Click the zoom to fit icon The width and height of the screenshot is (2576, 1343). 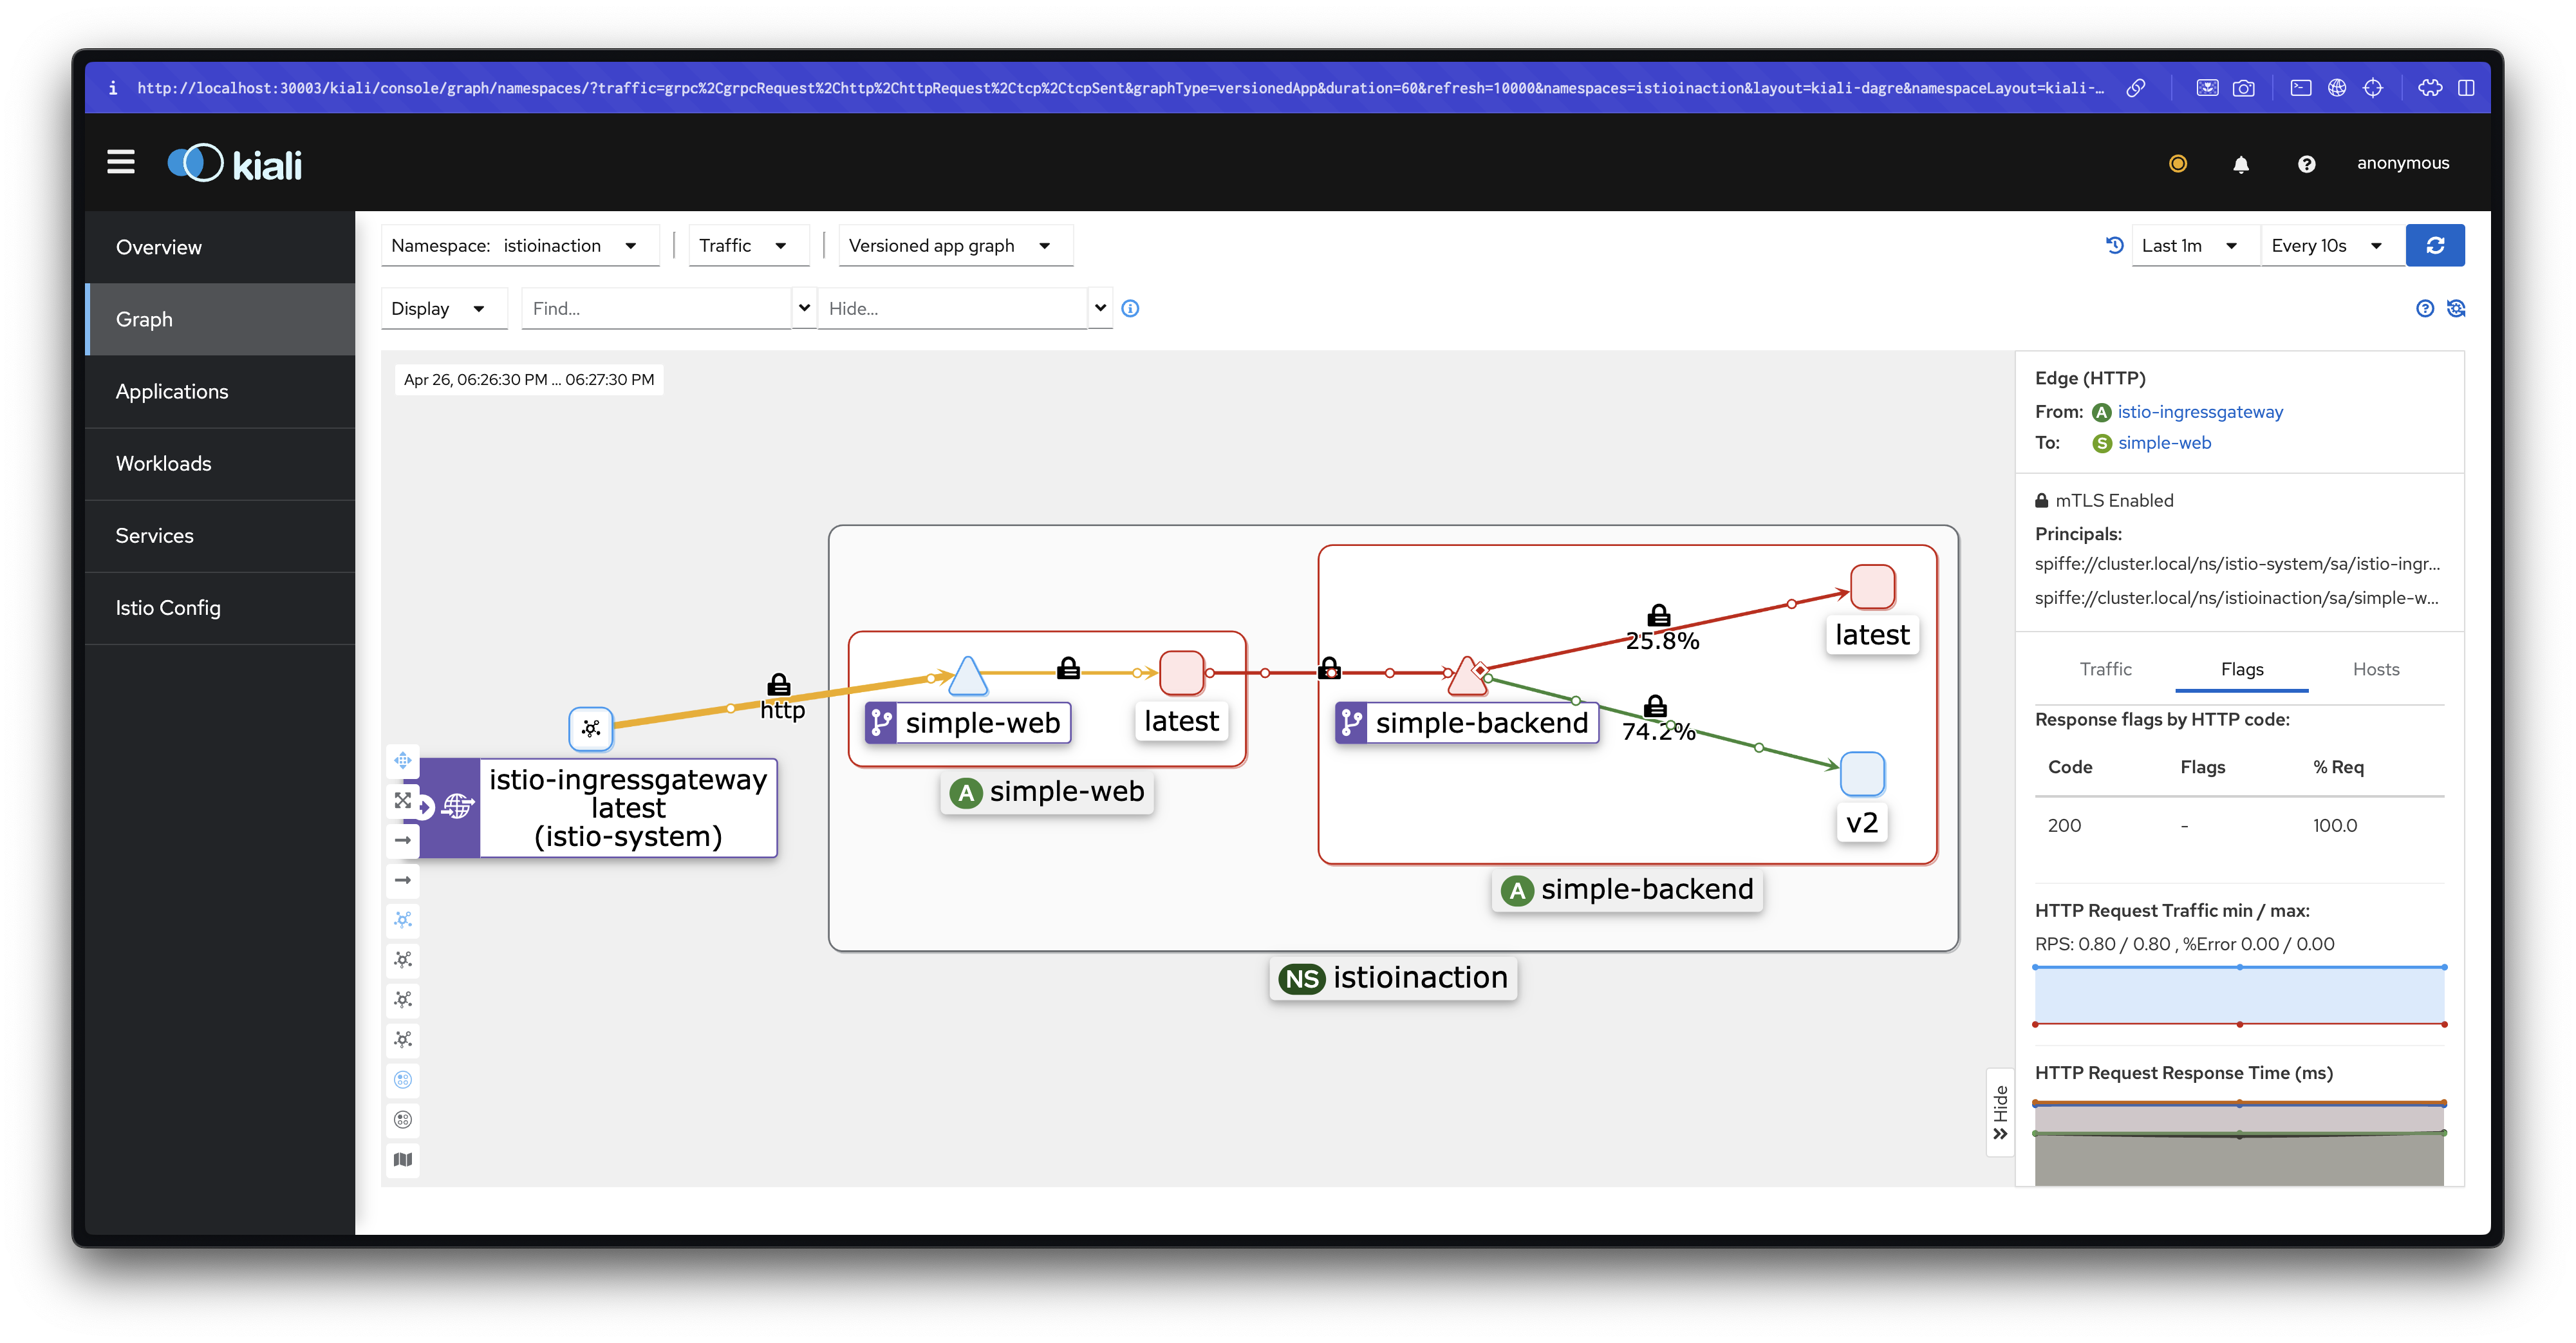tap(403, 800)
